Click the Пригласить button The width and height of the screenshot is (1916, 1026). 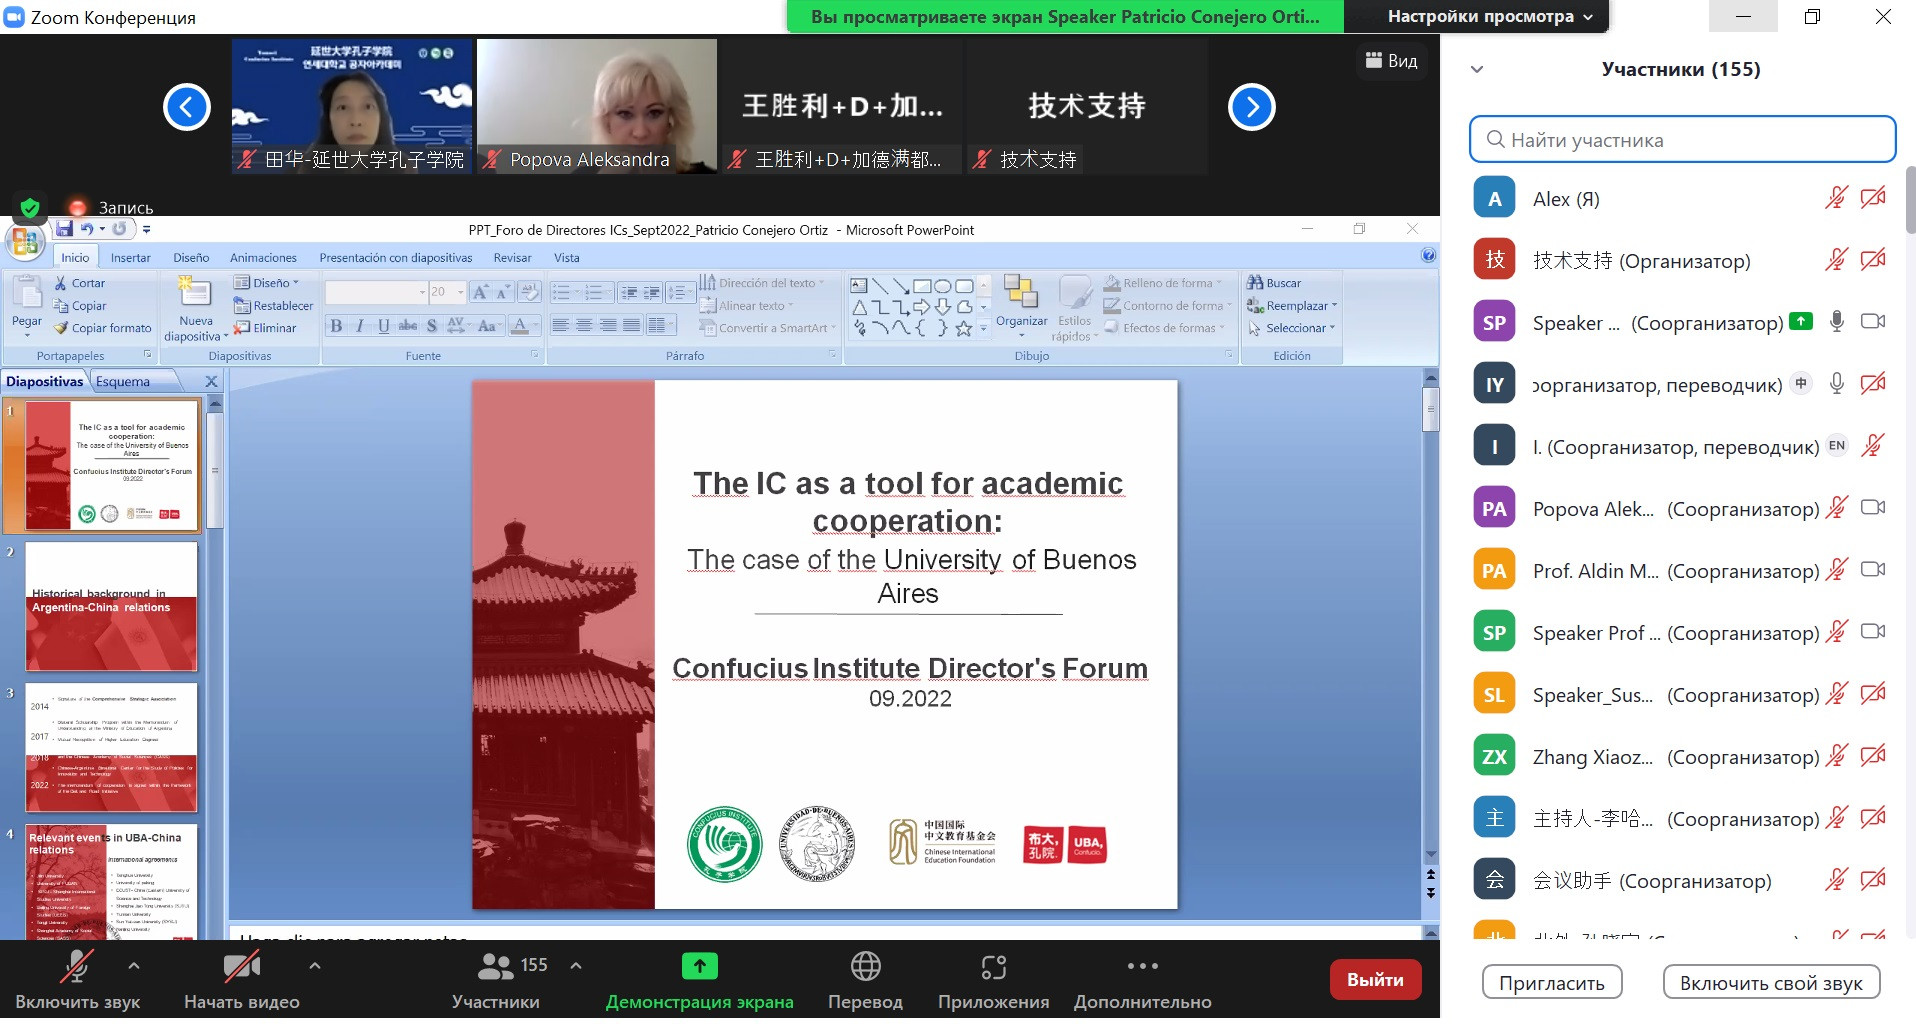(1551, 983)
